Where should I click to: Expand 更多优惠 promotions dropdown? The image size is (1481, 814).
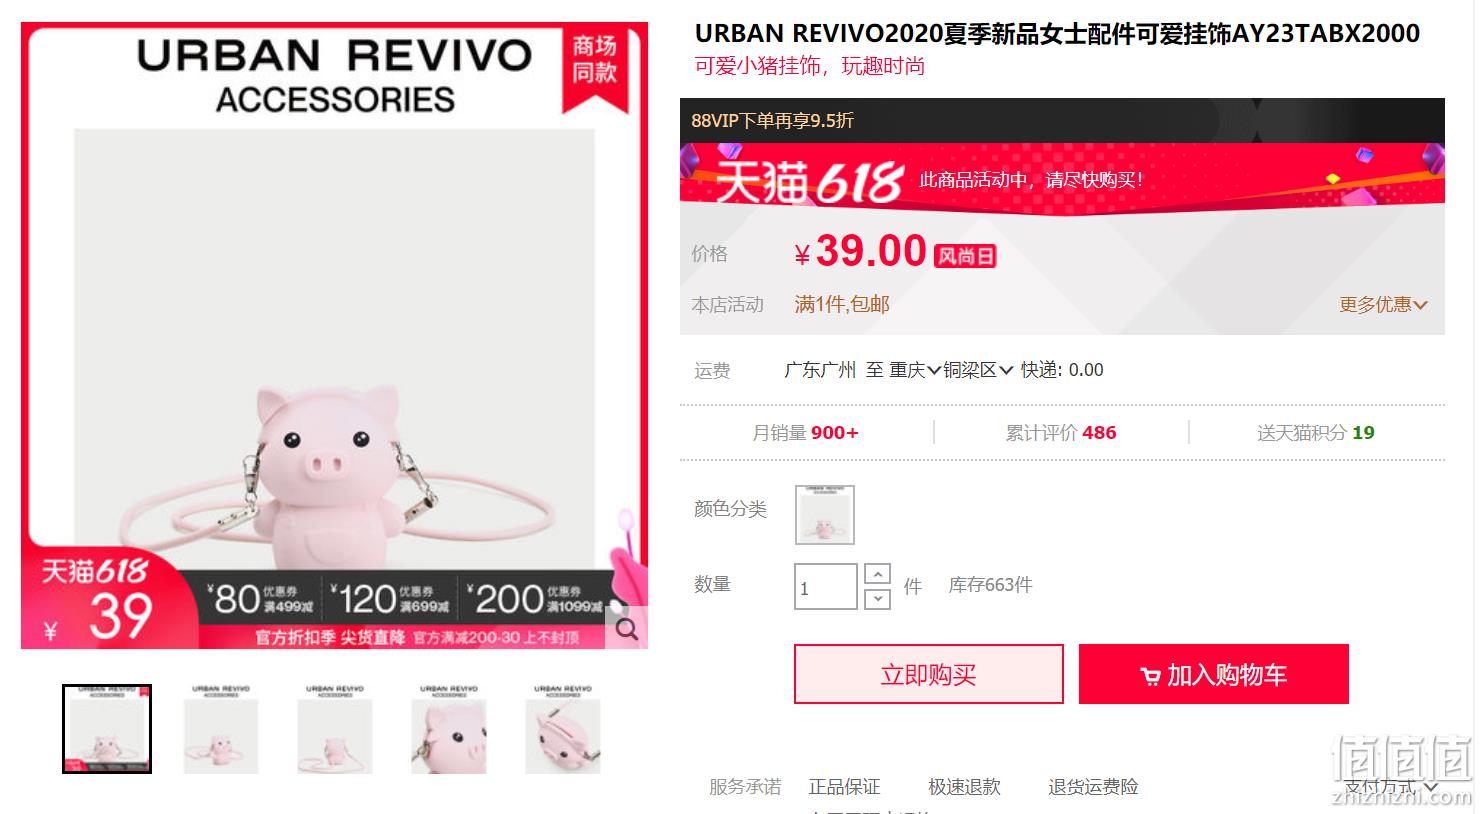(1383, 304)
